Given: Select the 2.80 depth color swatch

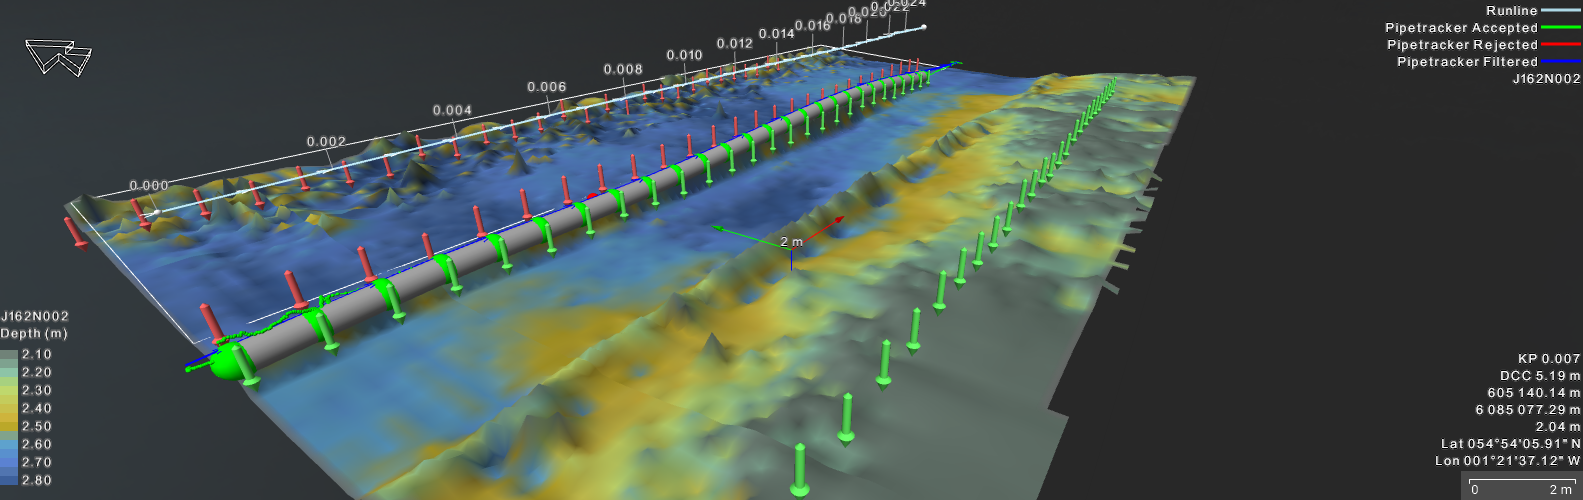Looking at the screenshot, I should click(x=9, y=481).
